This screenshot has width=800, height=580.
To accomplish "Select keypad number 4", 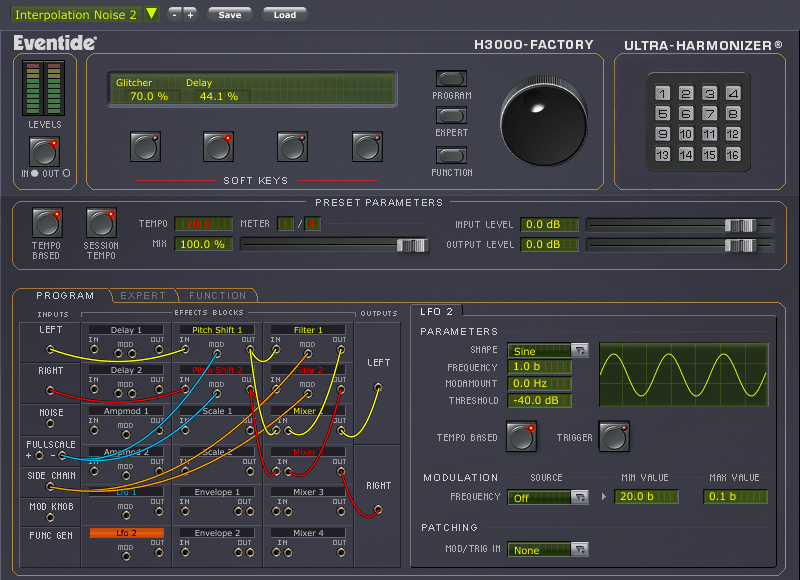I will click(x=733, y=93).
